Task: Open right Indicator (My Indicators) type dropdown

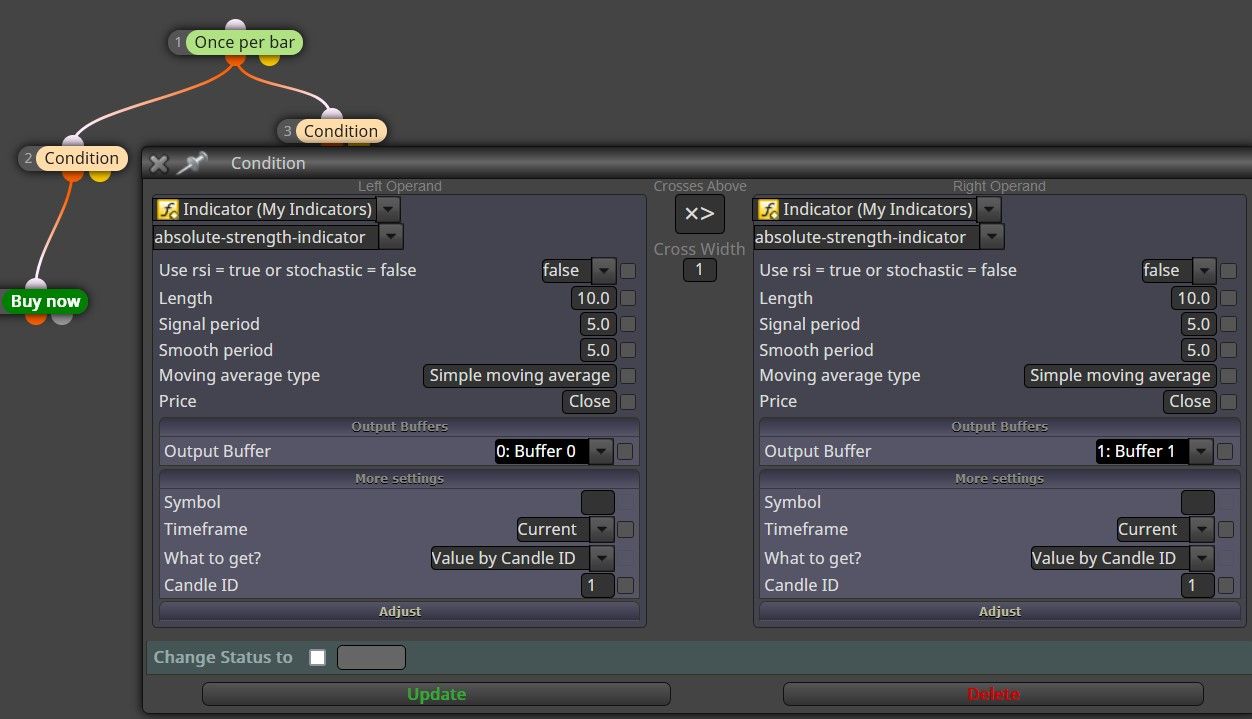Action: pyautogui.click(x=989, y=209)
